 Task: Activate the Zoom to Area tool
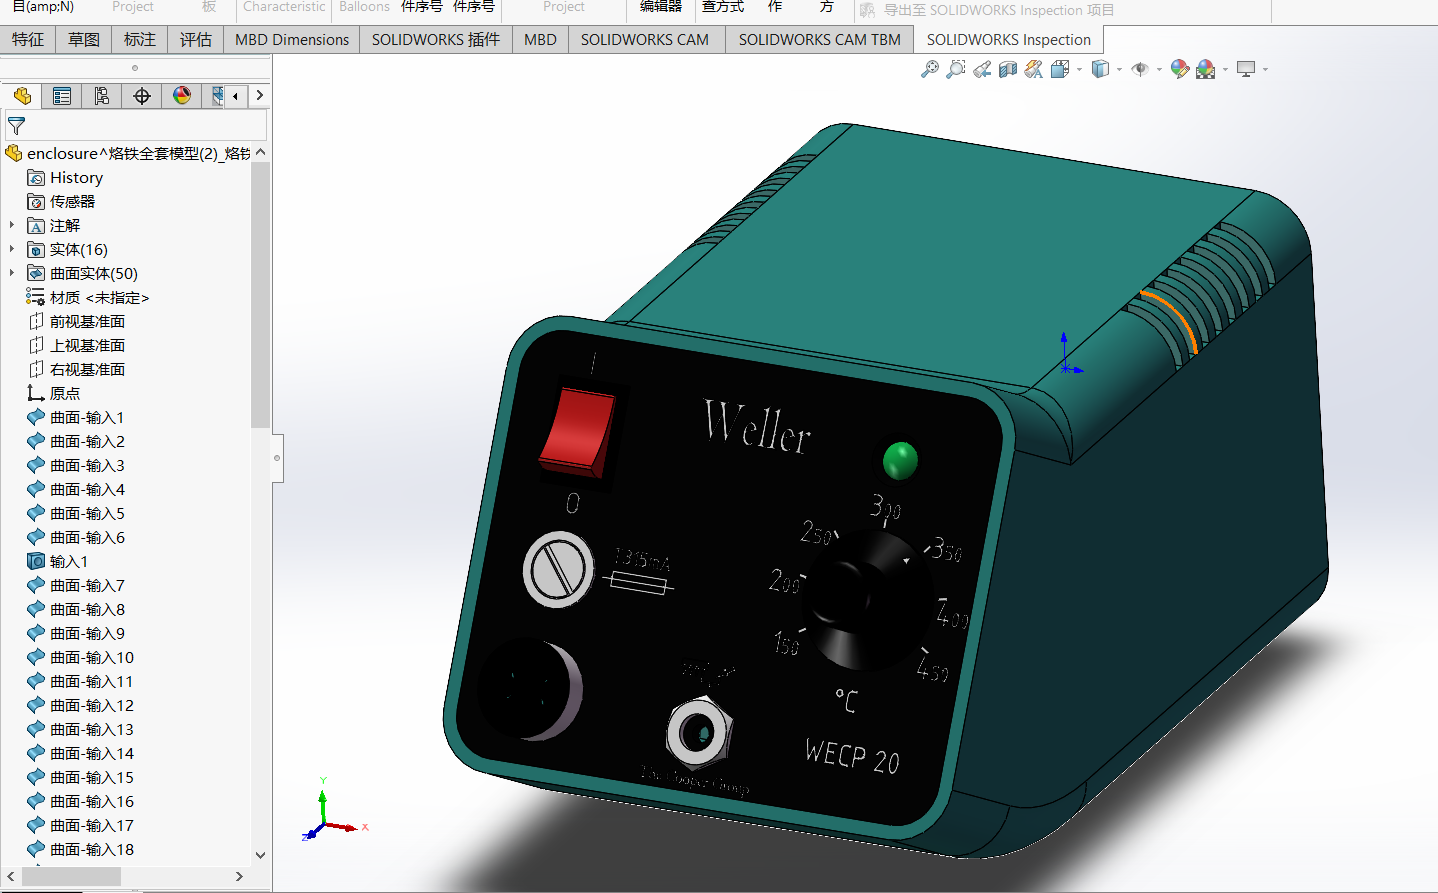coord(956,69)
